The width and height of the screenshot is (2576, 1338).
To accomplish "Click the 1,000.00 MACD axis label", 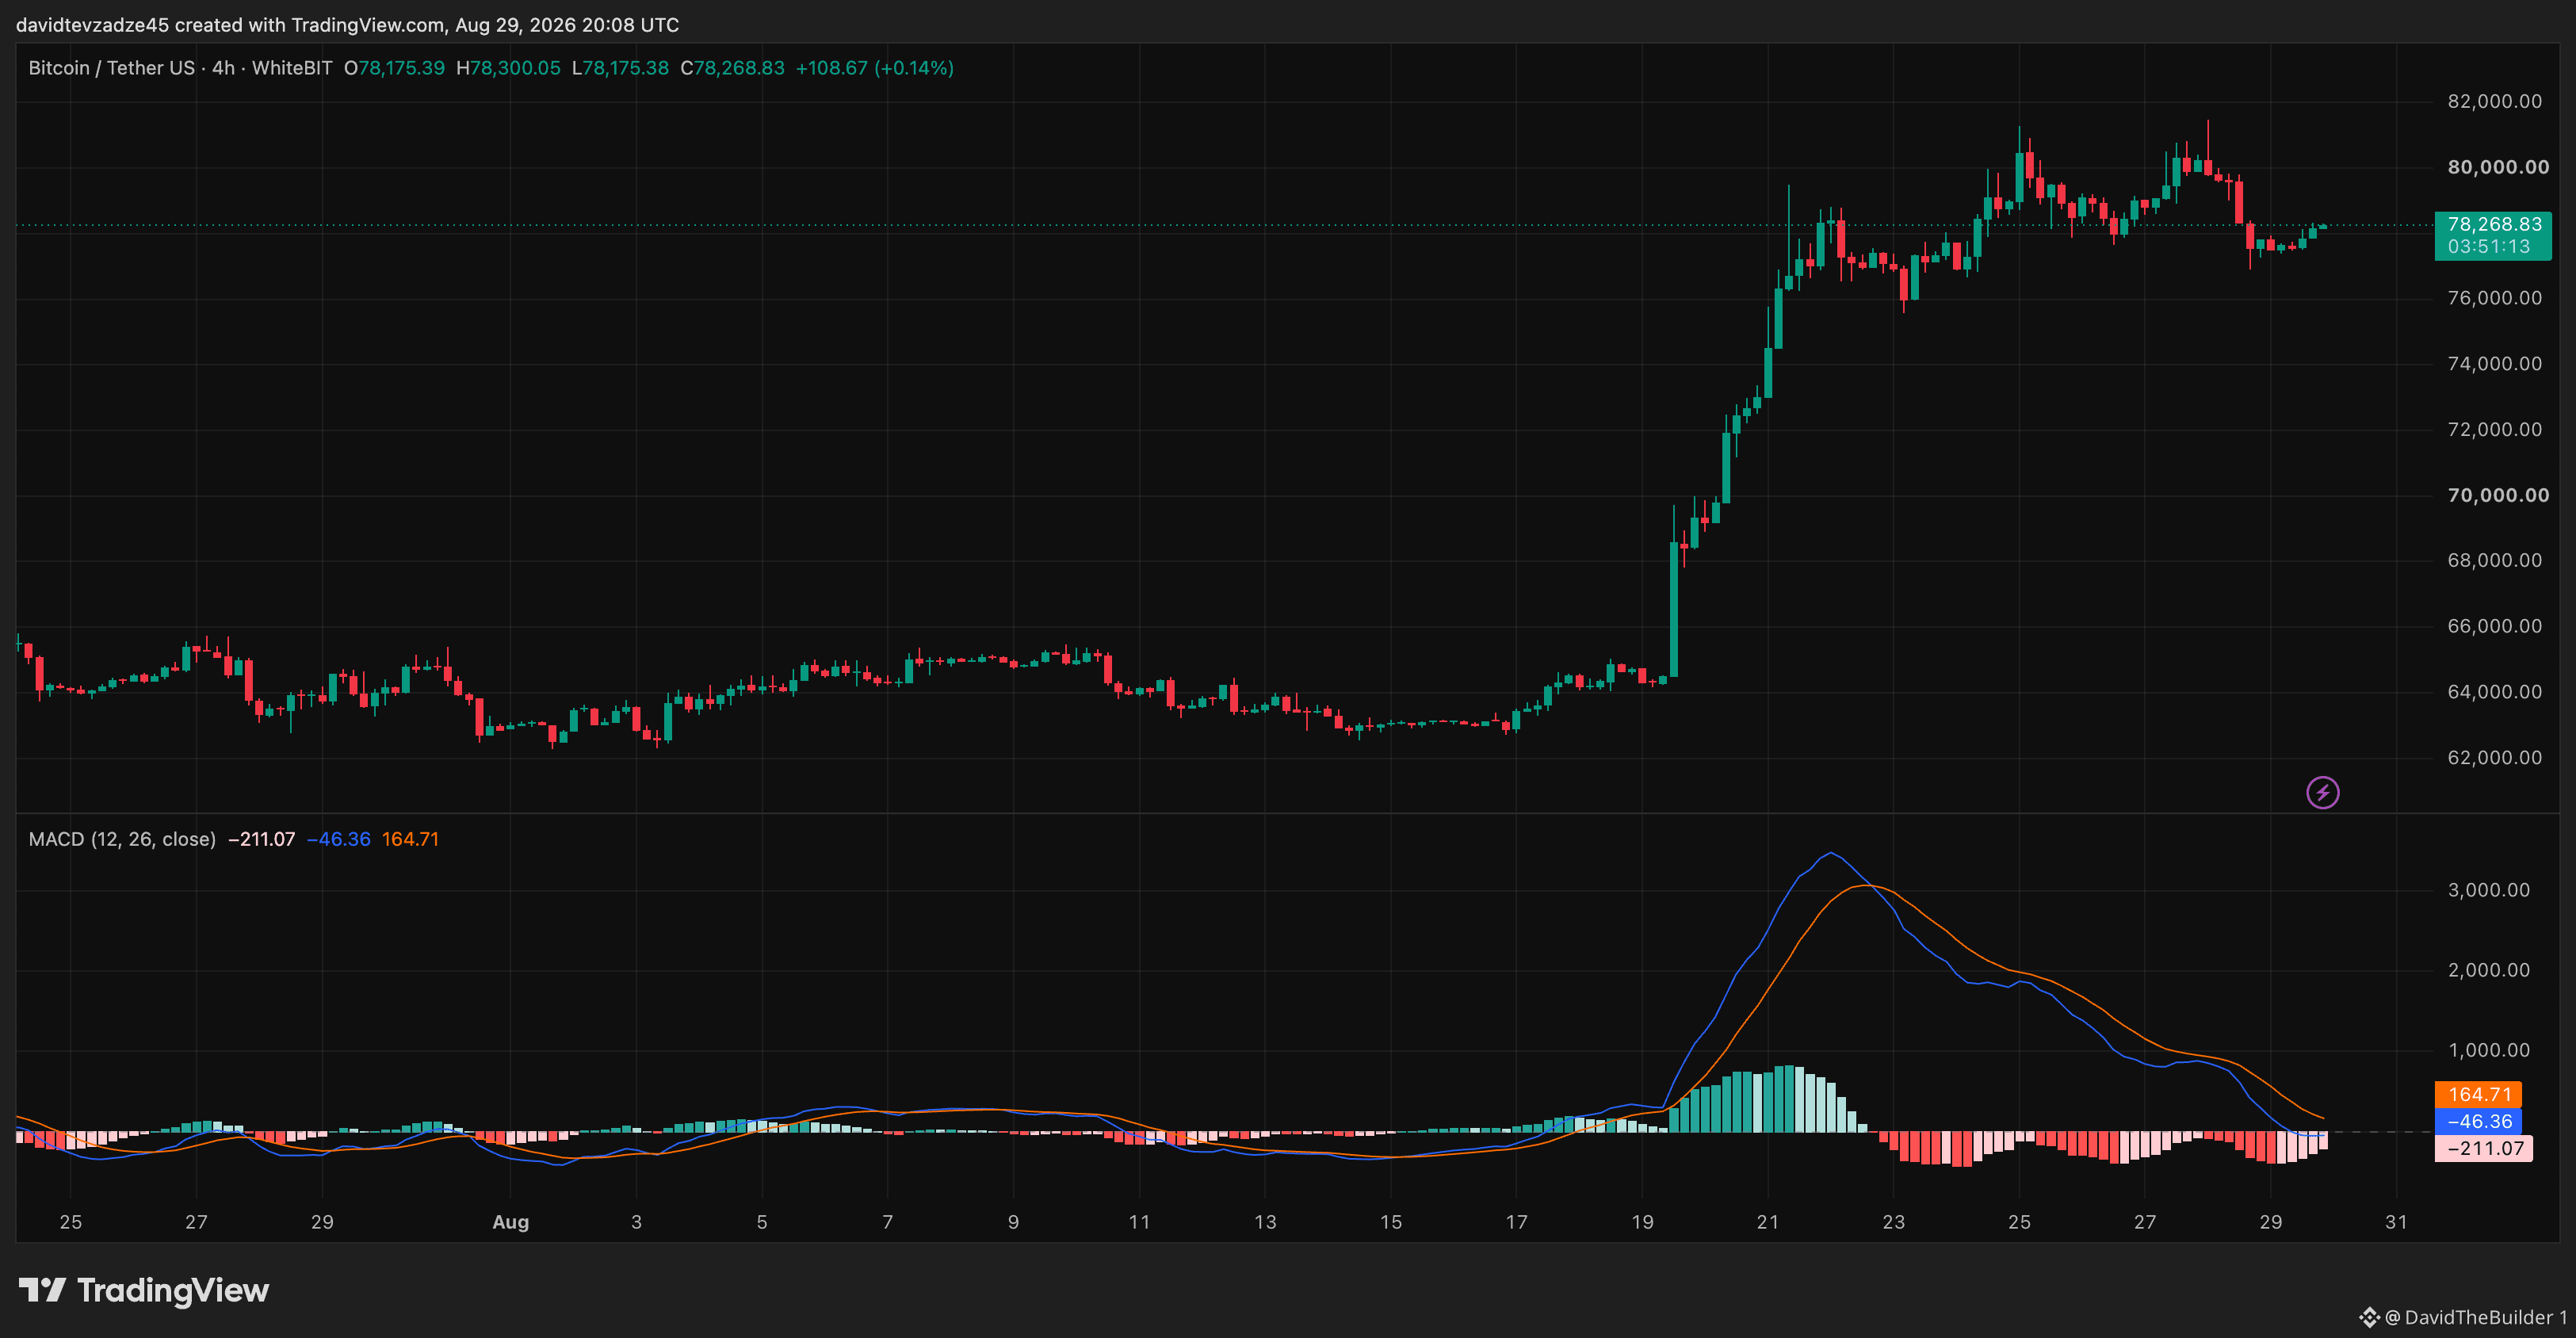I will point(2488,1050).
